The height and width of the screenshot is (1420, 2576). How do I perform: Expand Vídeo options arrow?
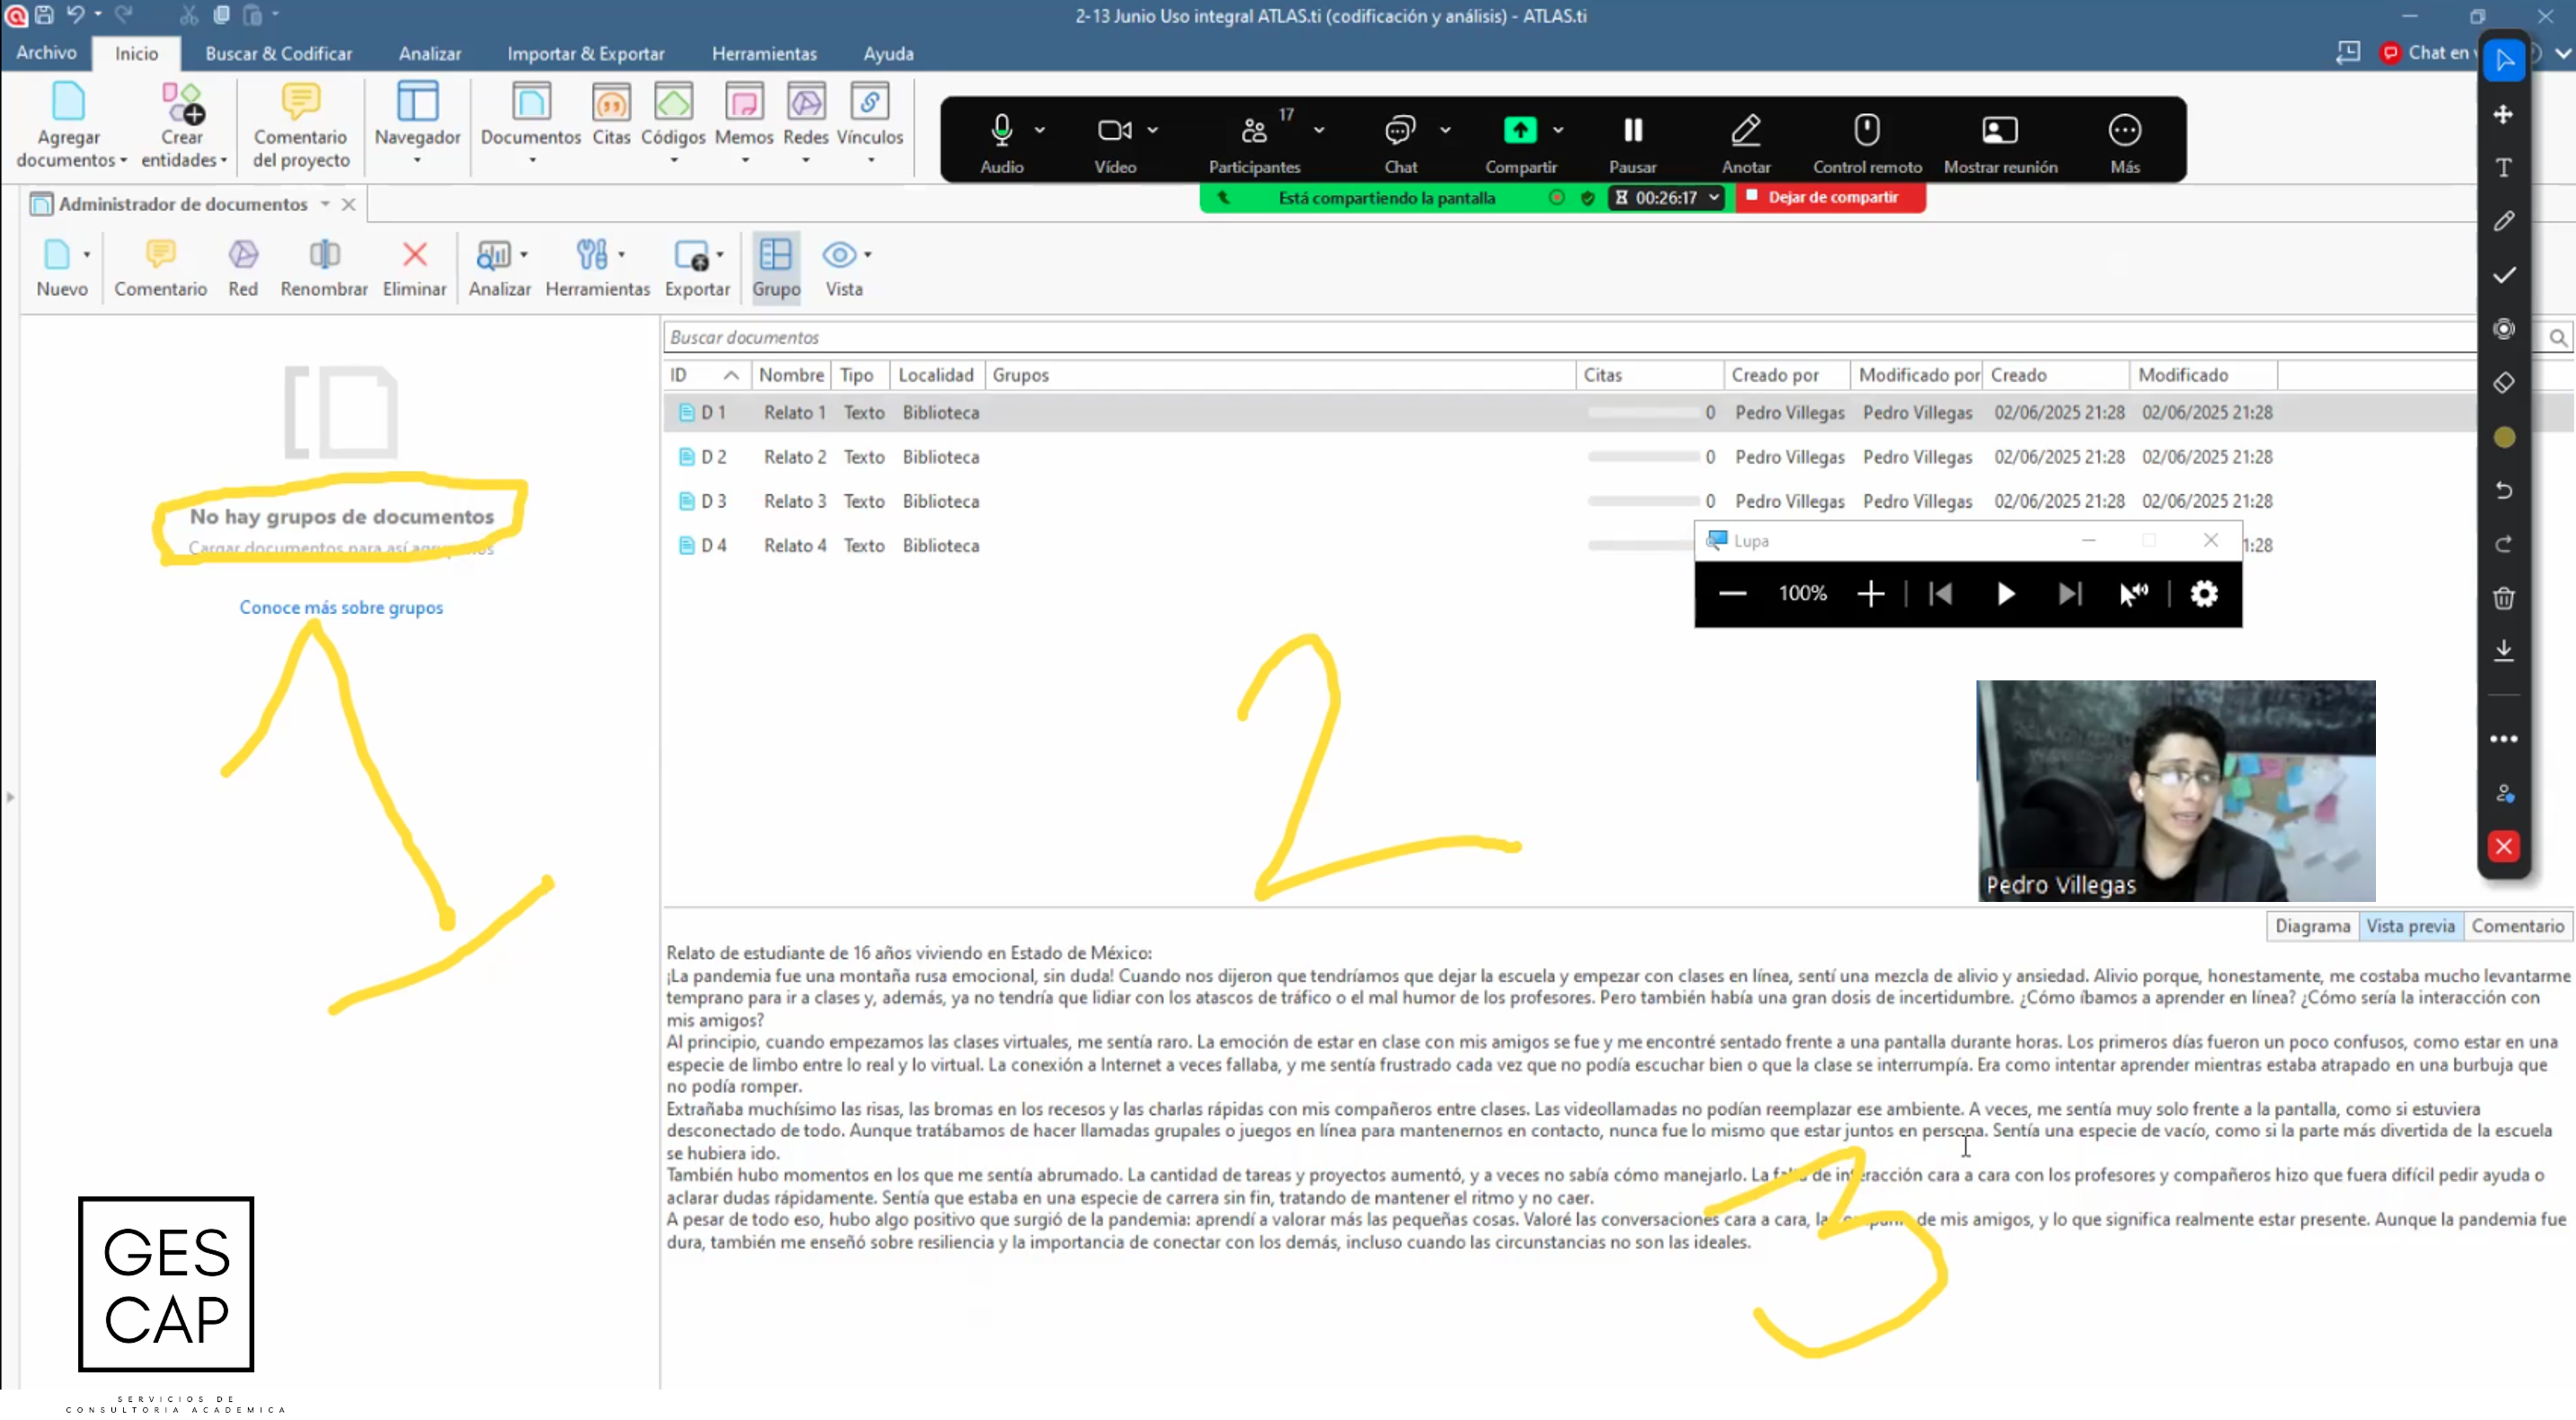click(x=1153, y=130)
